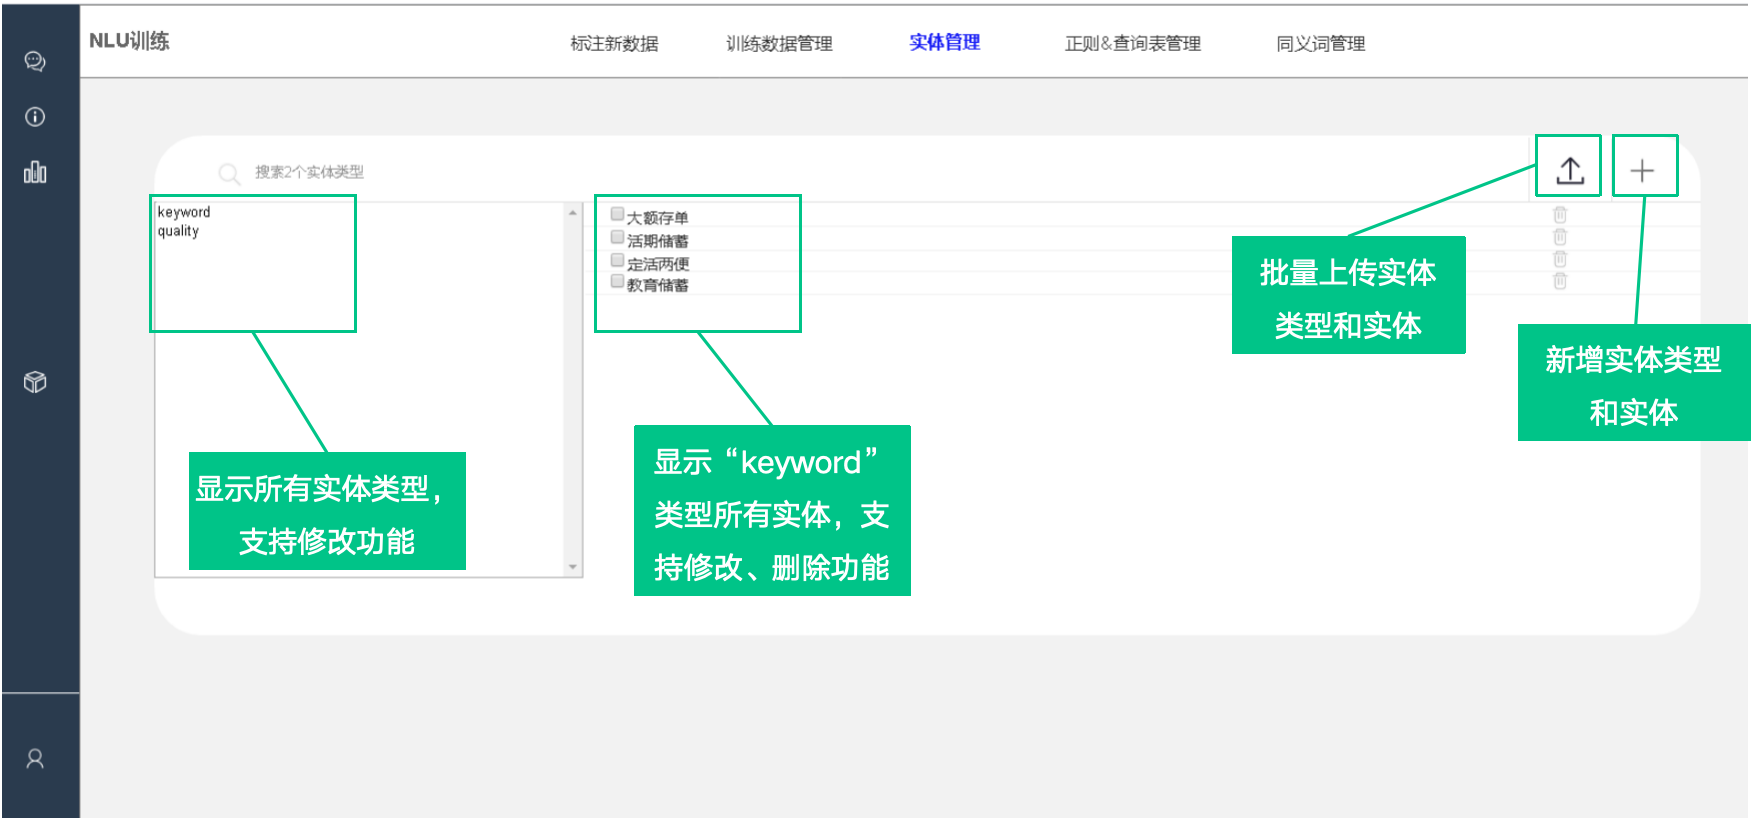Click the entity type list scrollbar up arrow
Screen dimensions: 1760x824
click(x=573, y=213)
